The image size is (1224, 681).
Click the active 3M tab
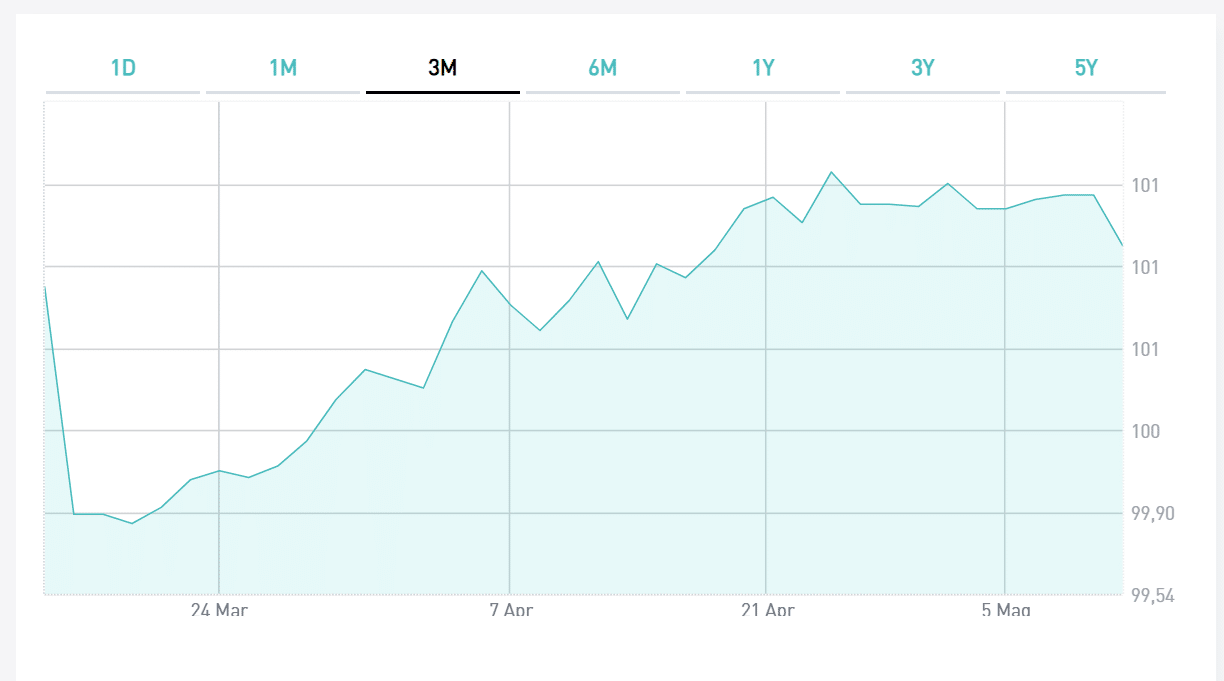point(443,69)
